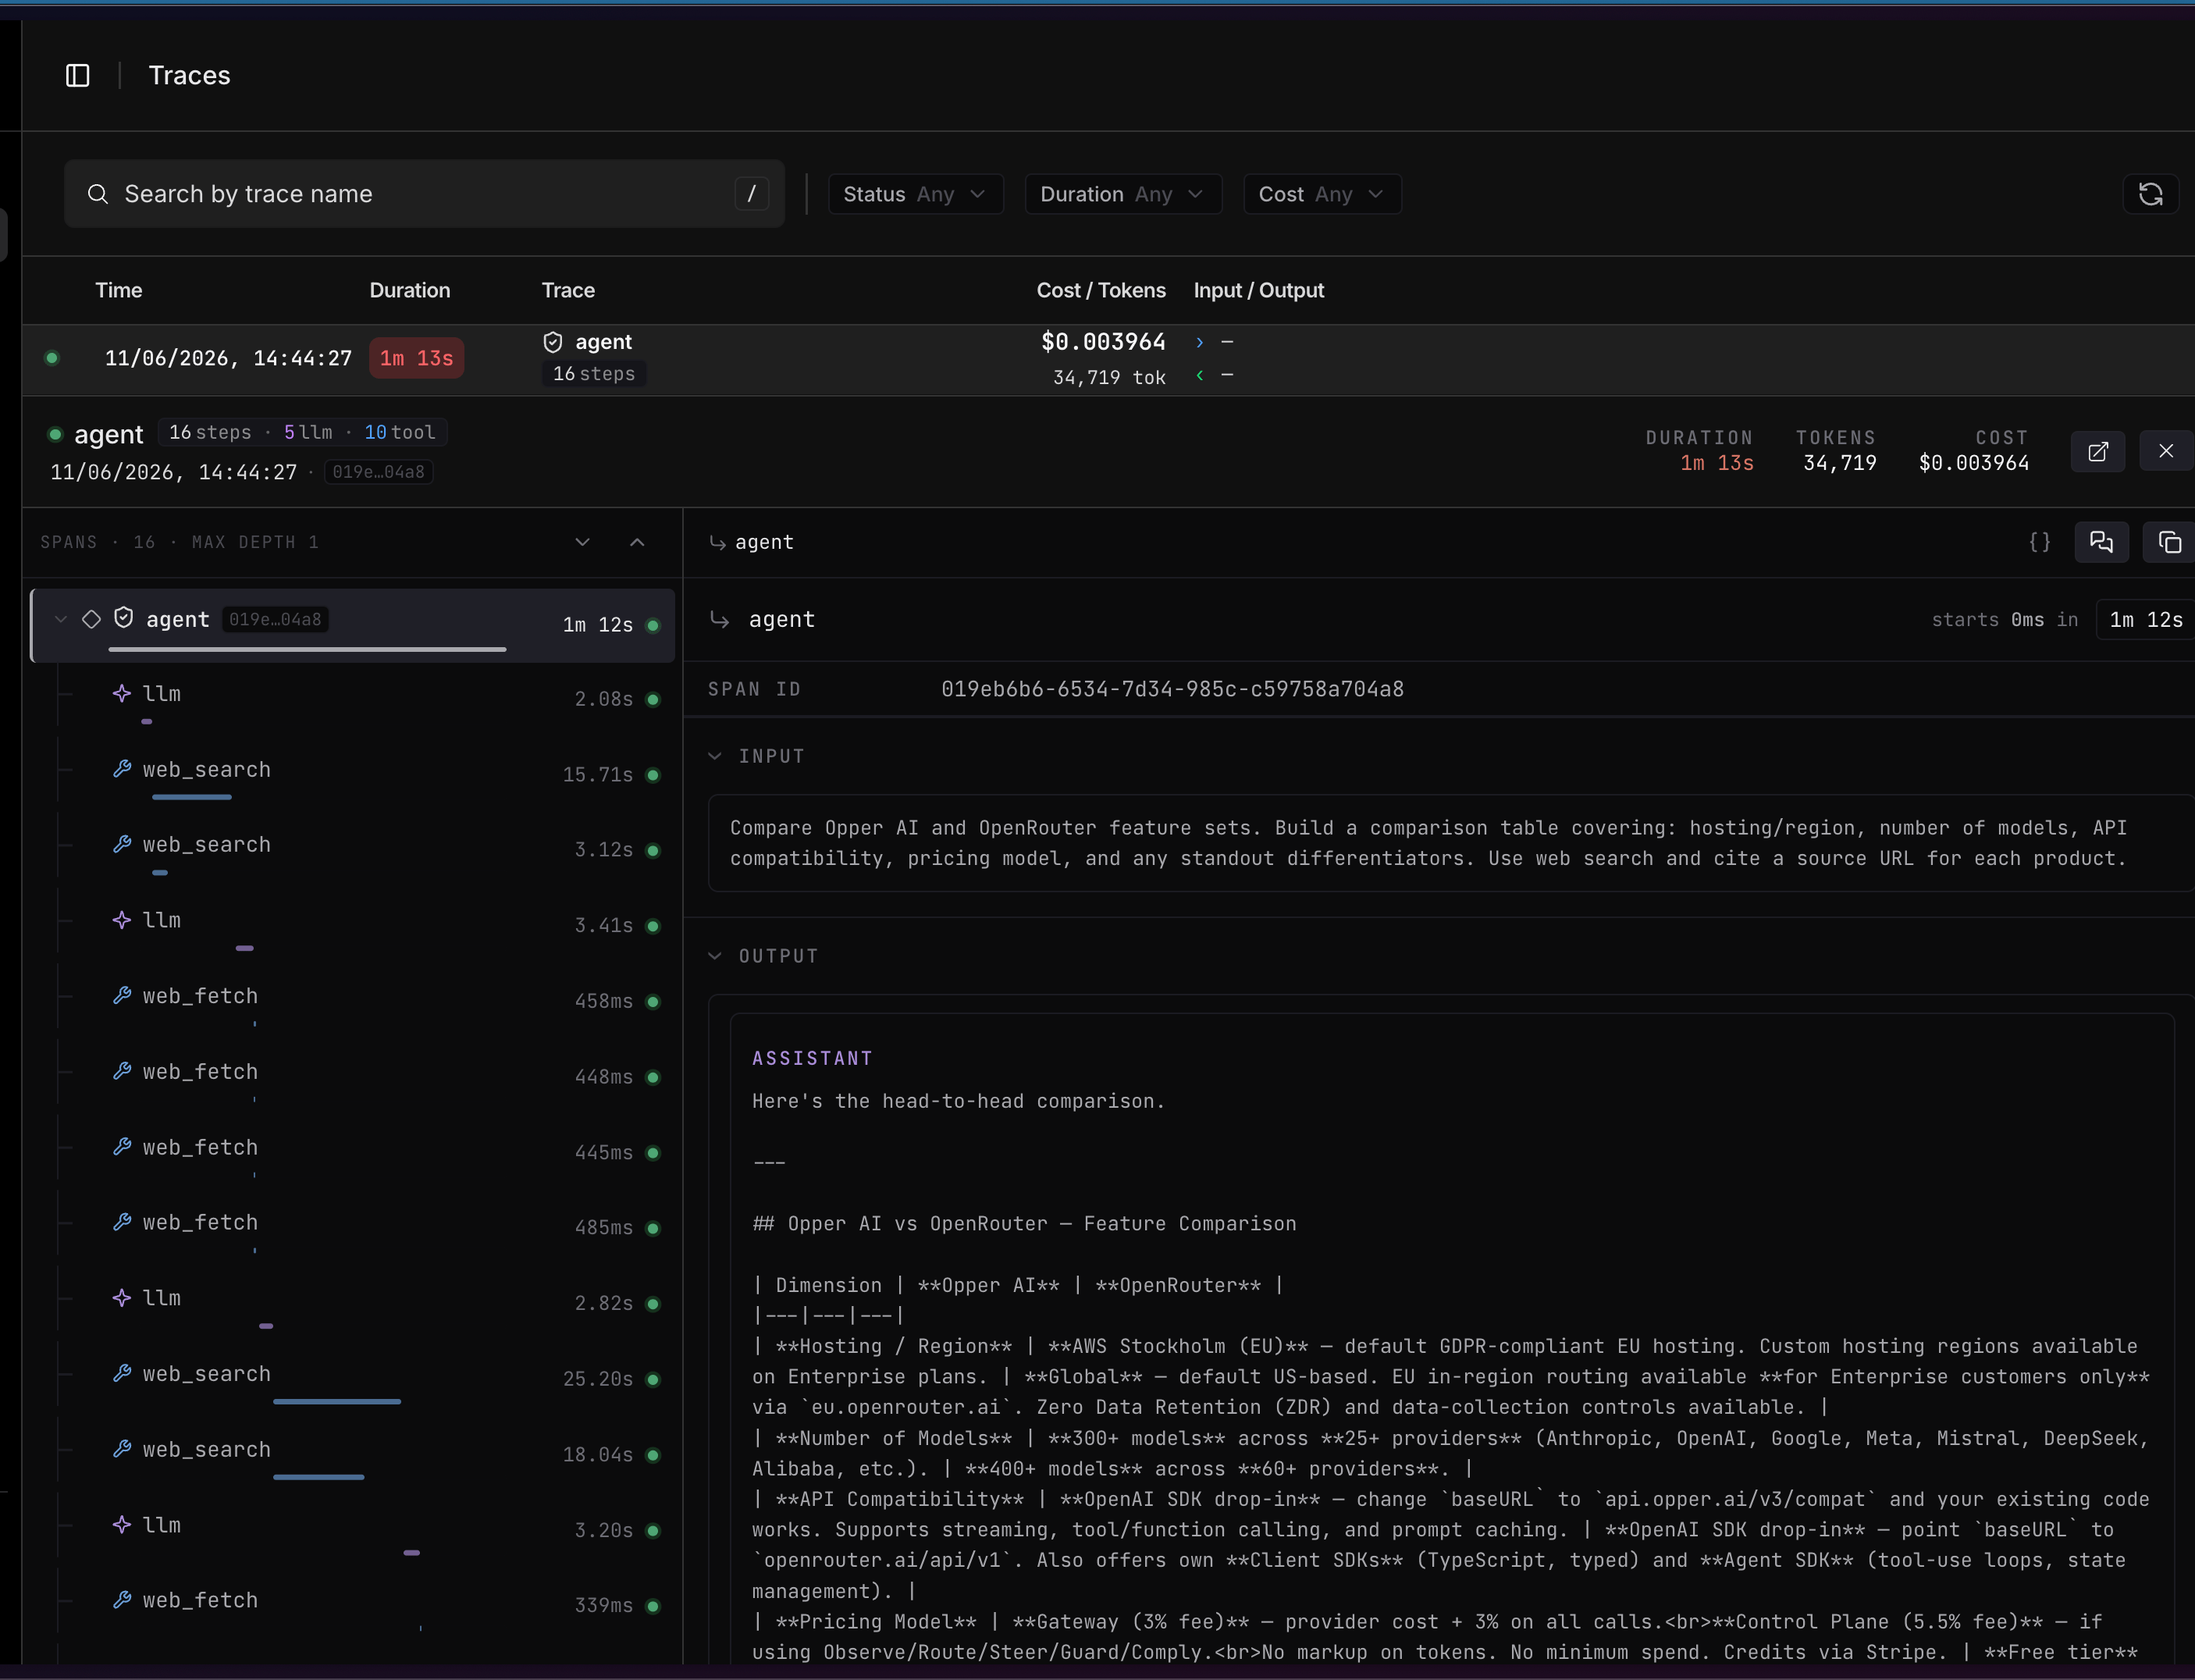Click the Input / Output column header

tap(1259, 290)
